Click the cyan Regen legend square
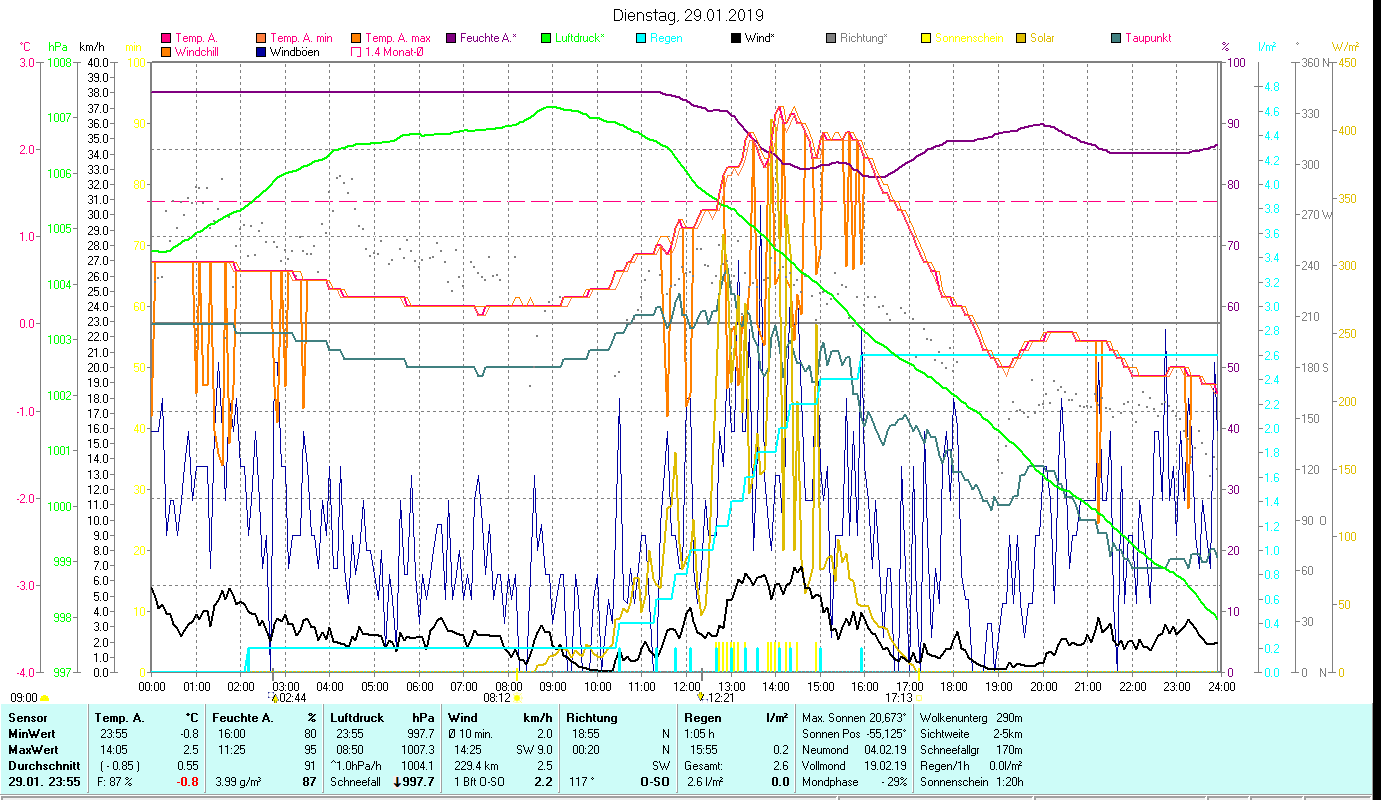 tap(641, 39)
